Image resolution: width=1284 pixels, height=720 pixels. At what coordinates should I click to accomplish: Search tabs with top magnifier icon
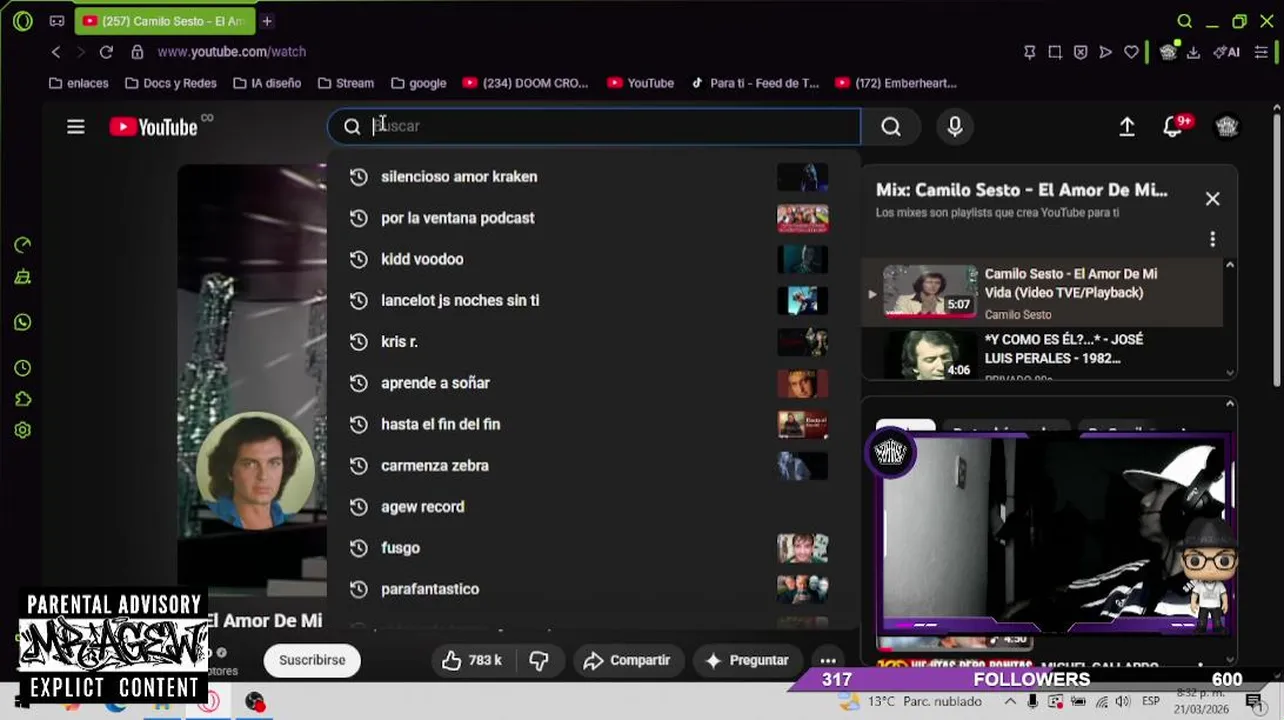pos(1185,21)
